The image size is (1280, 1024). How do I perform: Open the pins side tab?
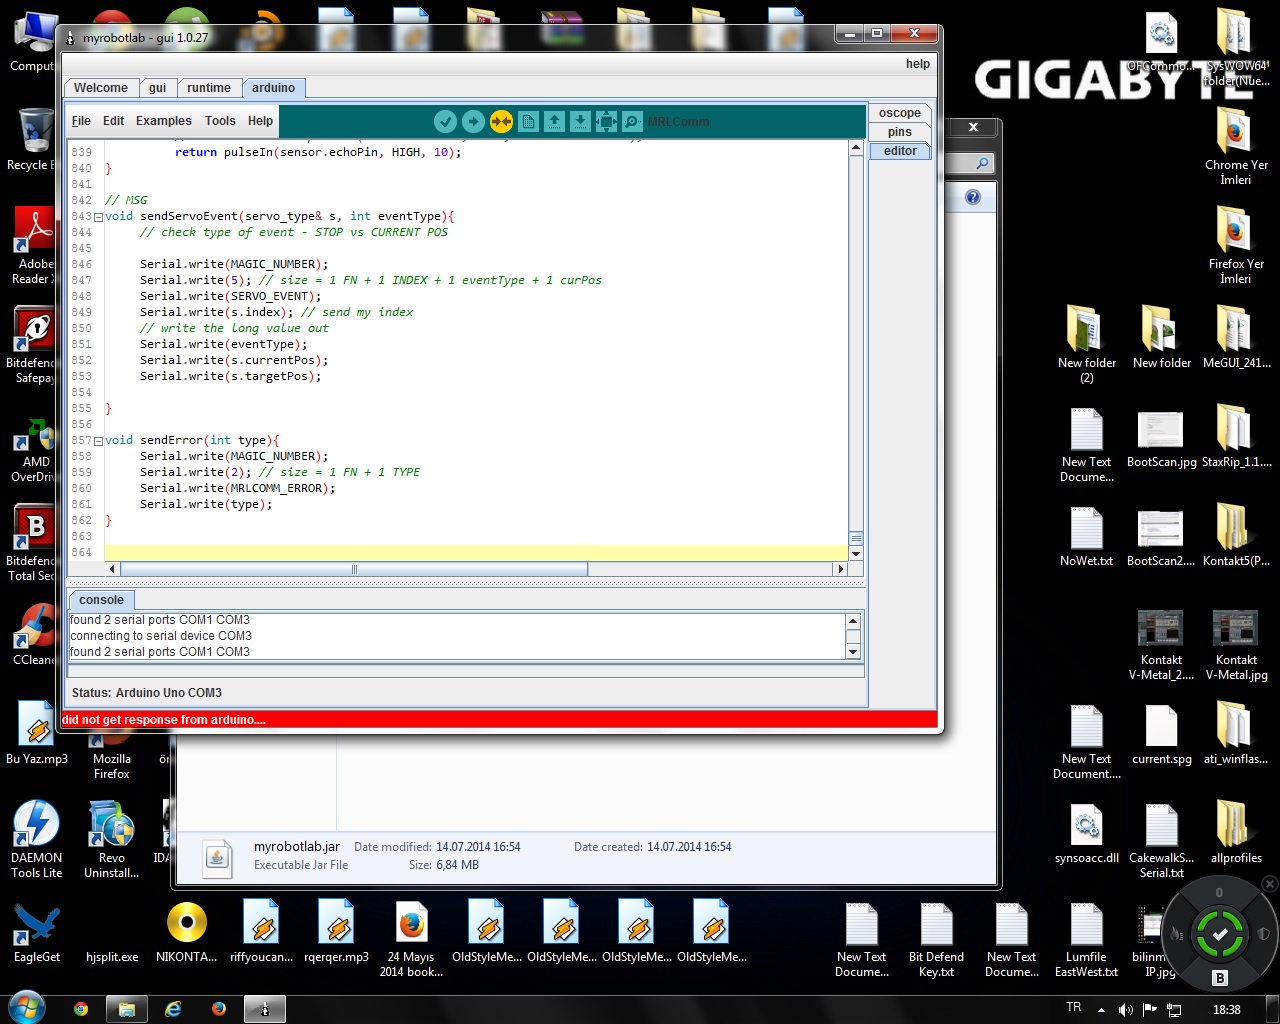click(x=900, y=132)
